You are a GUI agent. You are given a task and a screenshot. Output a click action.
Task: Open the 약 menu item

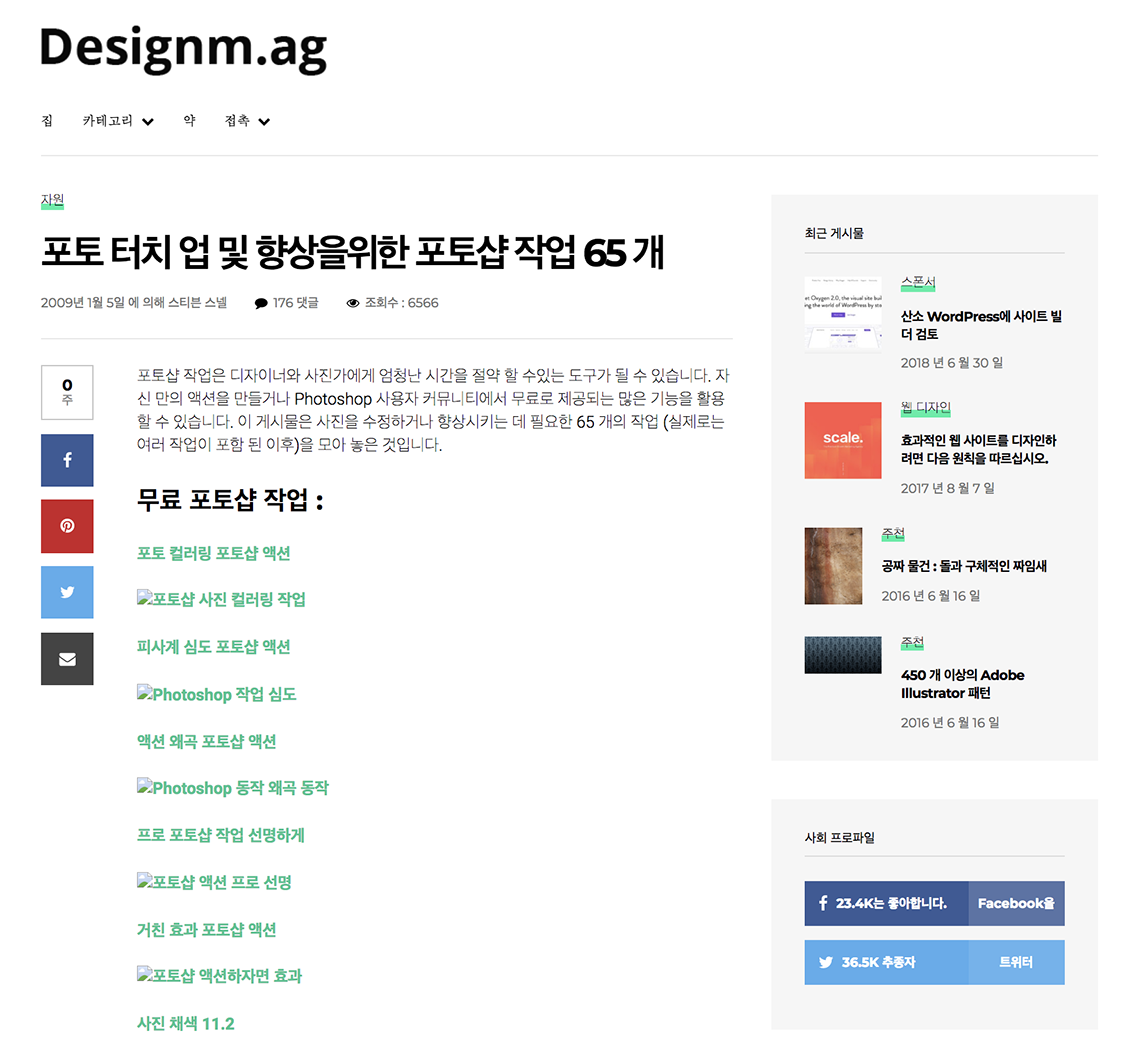(189, 121)
